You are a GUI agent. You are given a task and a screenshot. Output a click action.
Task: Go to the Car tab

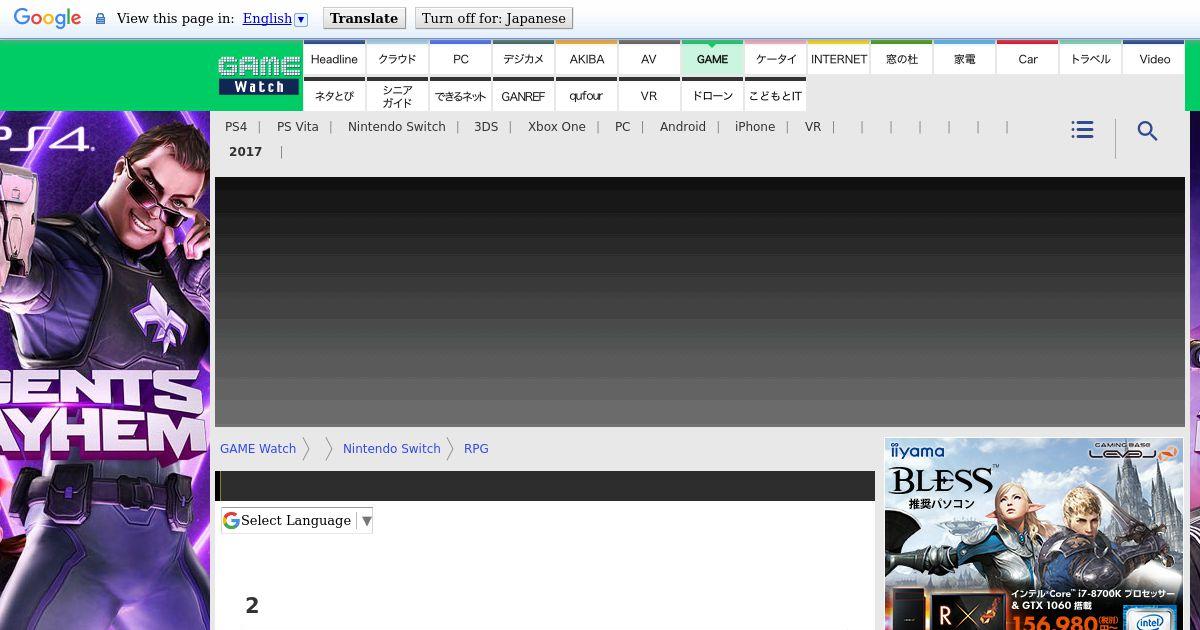point(1028,58)
